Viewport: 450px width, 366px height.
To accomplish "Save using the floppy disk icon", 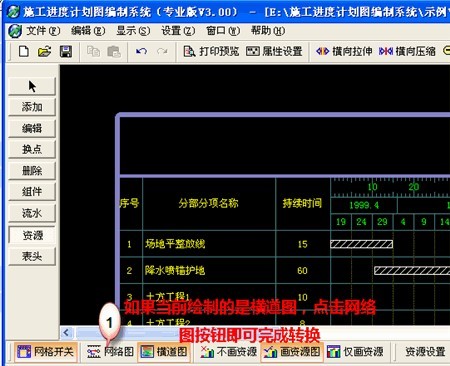I will click(66, 52).
